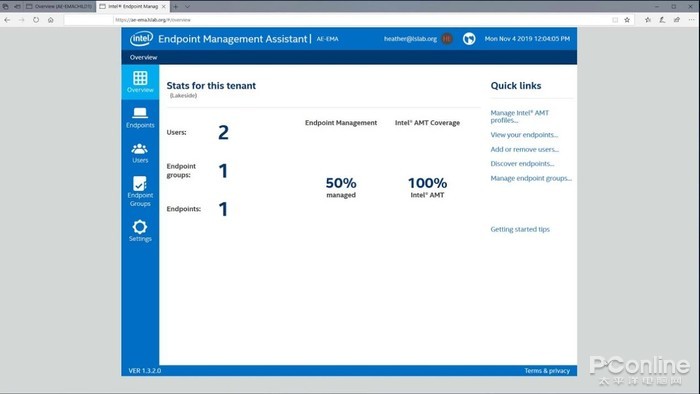Click Terms & privacy in the footer

[547, 371]
